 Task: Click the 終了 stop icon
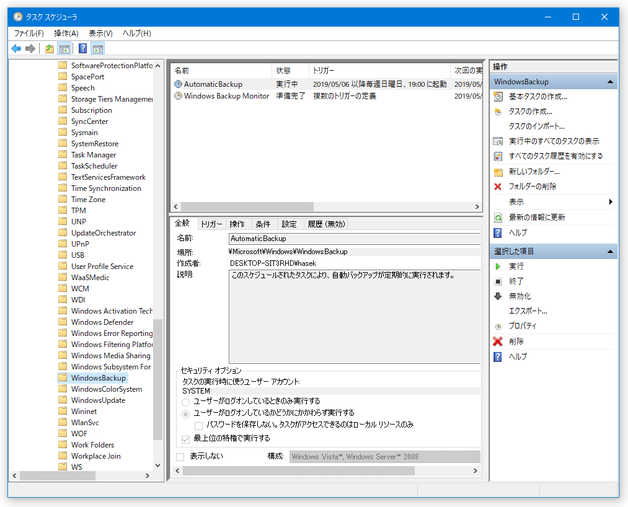[x=498, y=281]
